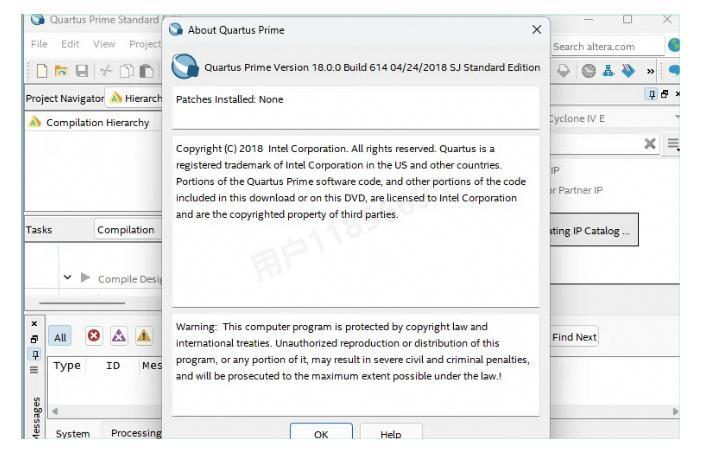Click the globe icon beside altera.com search
Viewport: 701px width, 454px height.
[674, 45]
